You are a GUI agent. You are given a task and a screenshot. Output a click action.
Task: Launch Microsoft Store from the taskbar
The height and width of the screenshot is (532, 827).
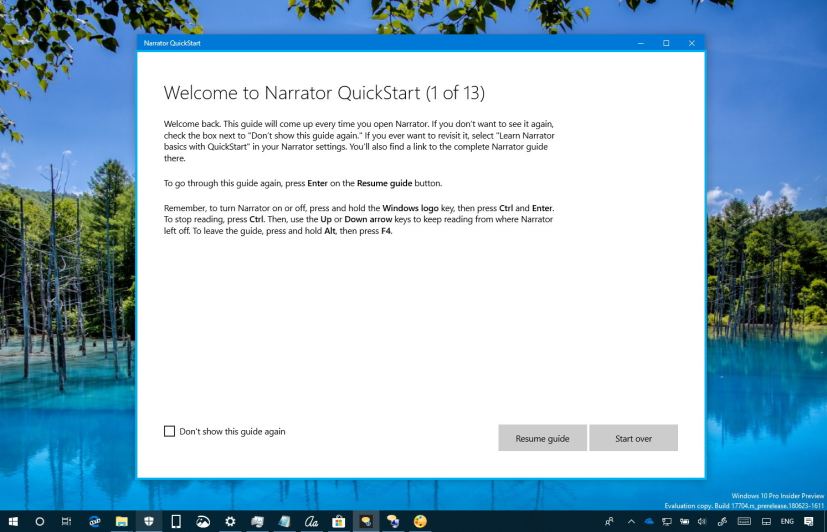[x=339, y=521]
